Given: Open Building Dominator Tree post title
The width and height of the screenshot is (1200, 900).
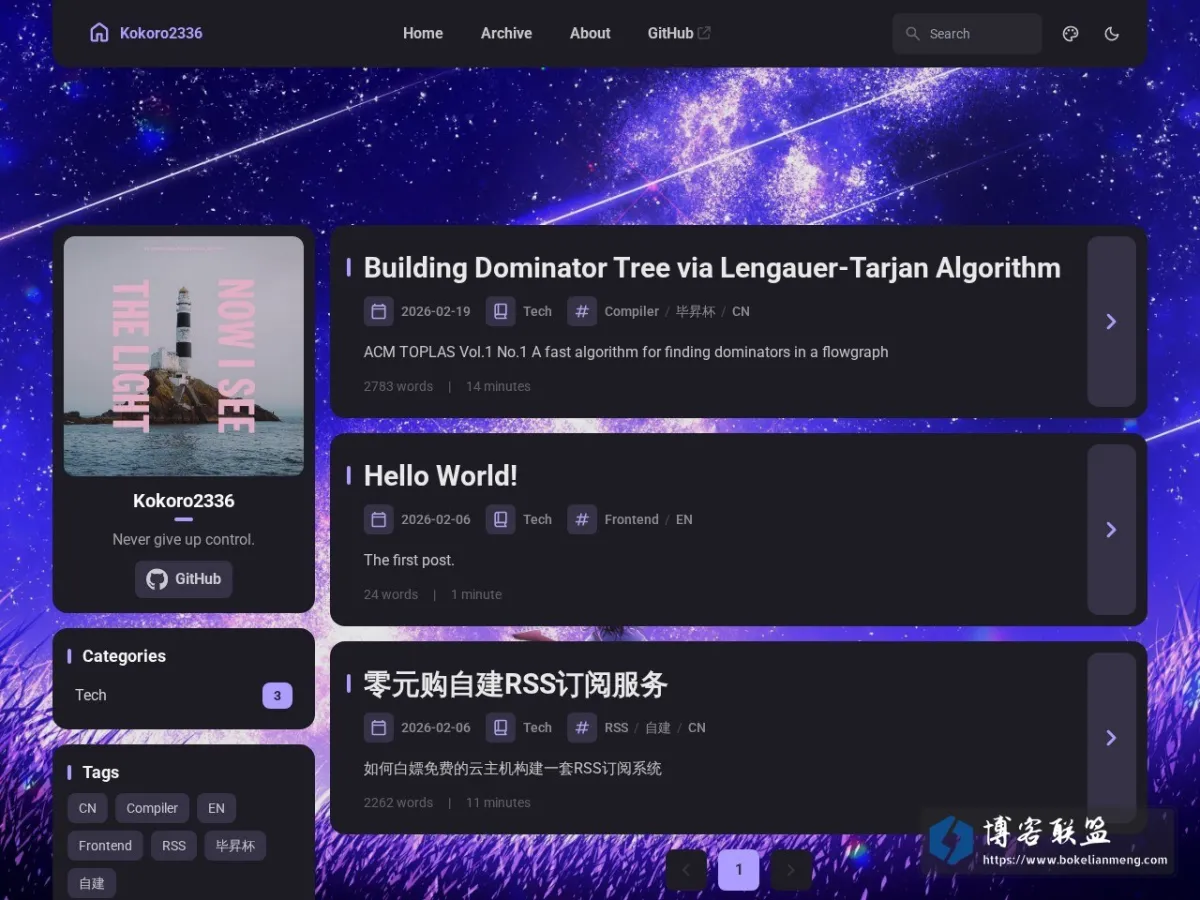Looking at the screenshot, I should (712, 268).
